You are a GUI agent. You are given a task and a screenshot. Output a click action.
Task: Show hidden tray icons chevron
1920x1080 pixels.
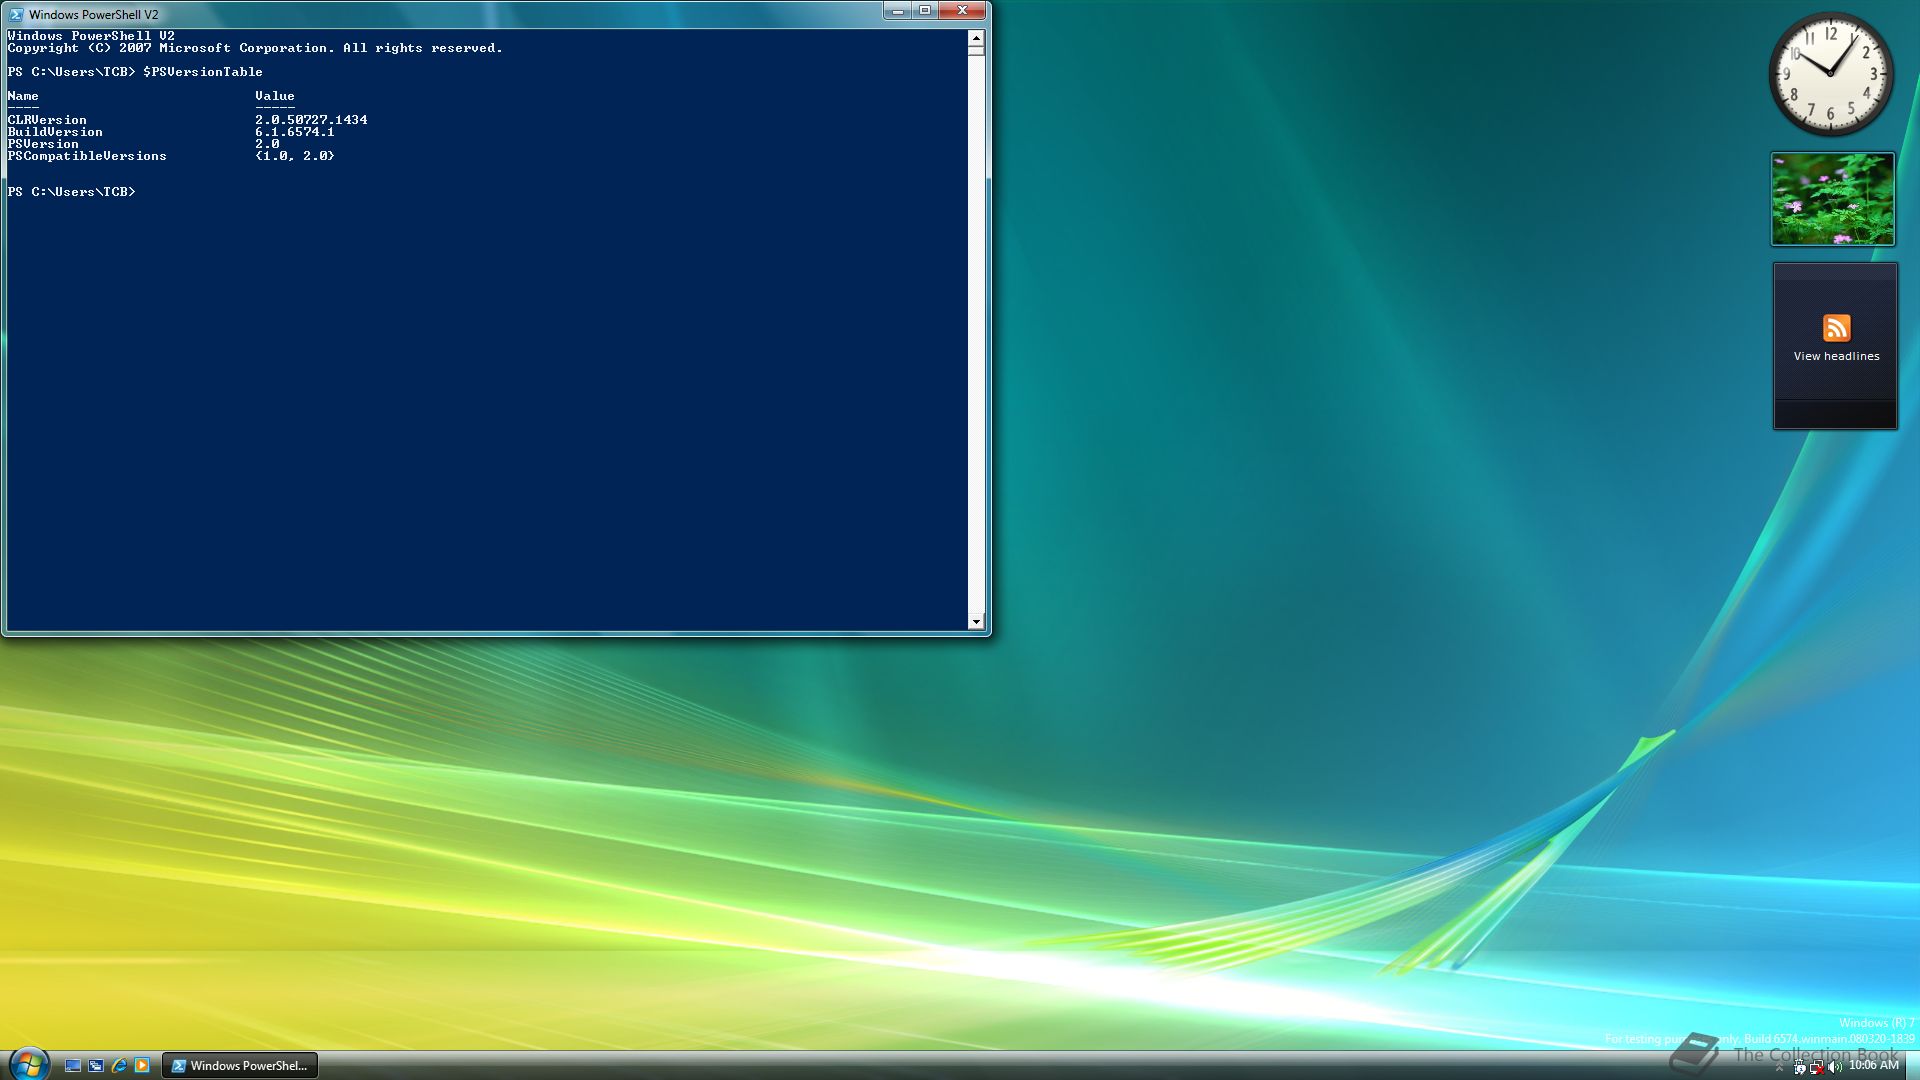click(1779, 1068)
